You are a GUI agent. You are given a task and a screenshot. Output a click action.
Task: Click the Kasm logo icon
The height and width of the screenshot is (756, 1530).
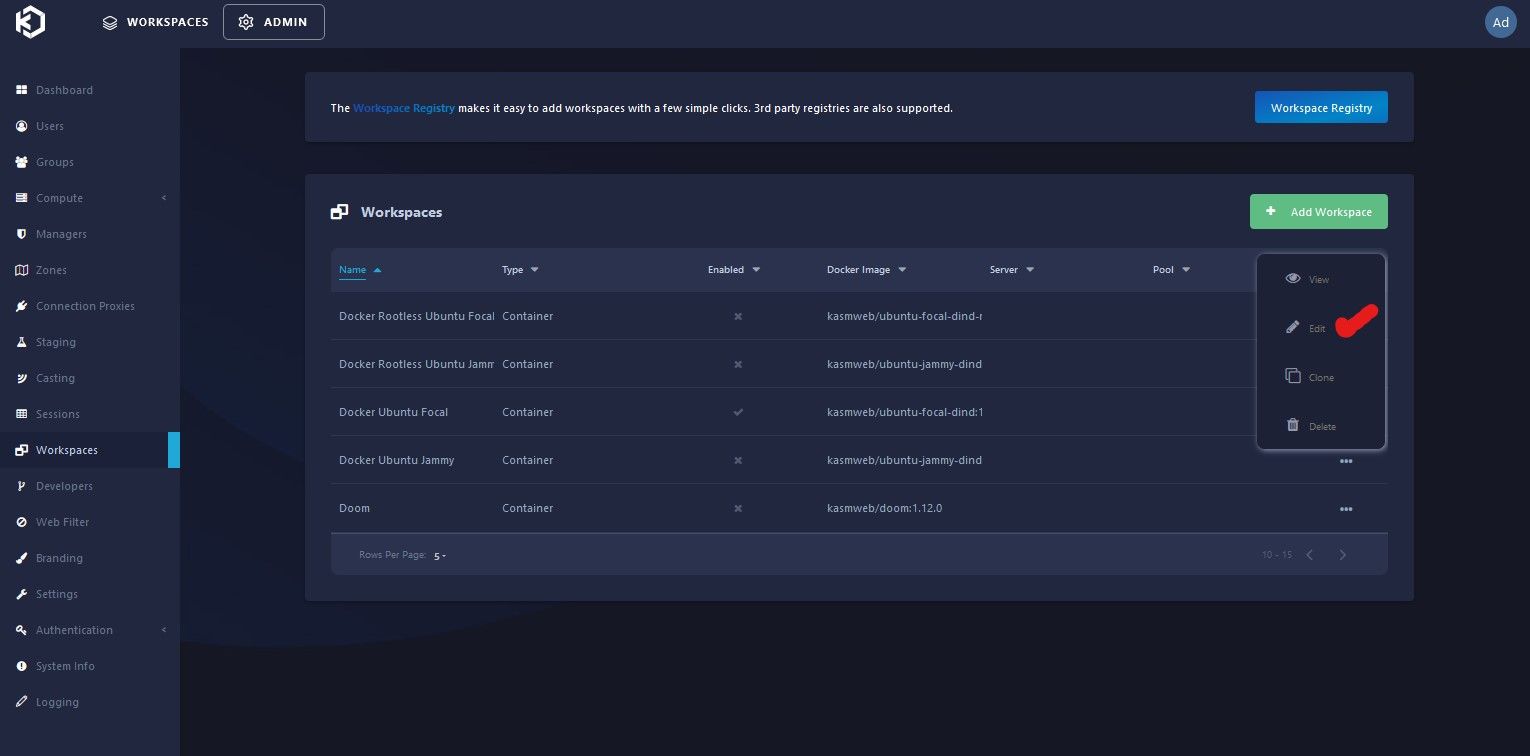coord(30,22)
